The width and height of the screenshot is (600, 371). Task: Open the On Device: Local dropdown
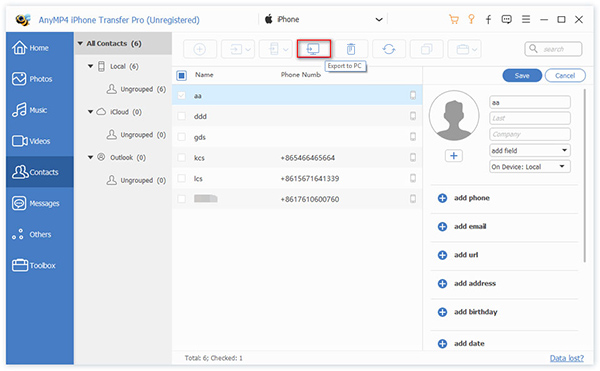tap(530, 166)
